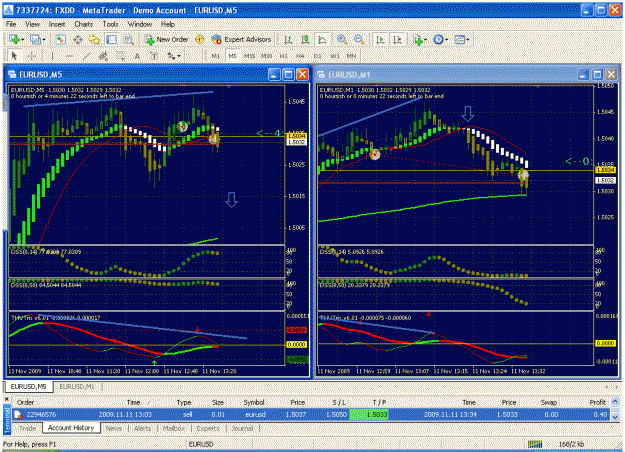This screenshot has width=625, height=452.
Task: Toggle the Terminal window icon
Action: pos(112,39)
